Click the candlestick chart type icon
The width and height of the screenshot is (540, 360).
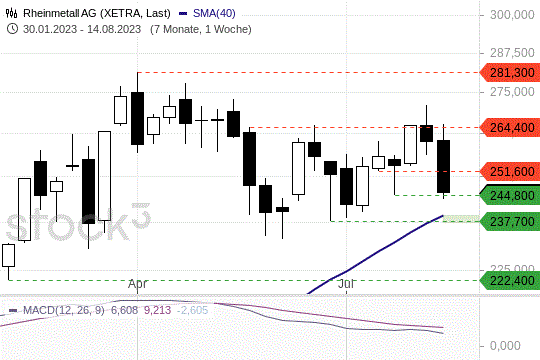tap(11, 13)
